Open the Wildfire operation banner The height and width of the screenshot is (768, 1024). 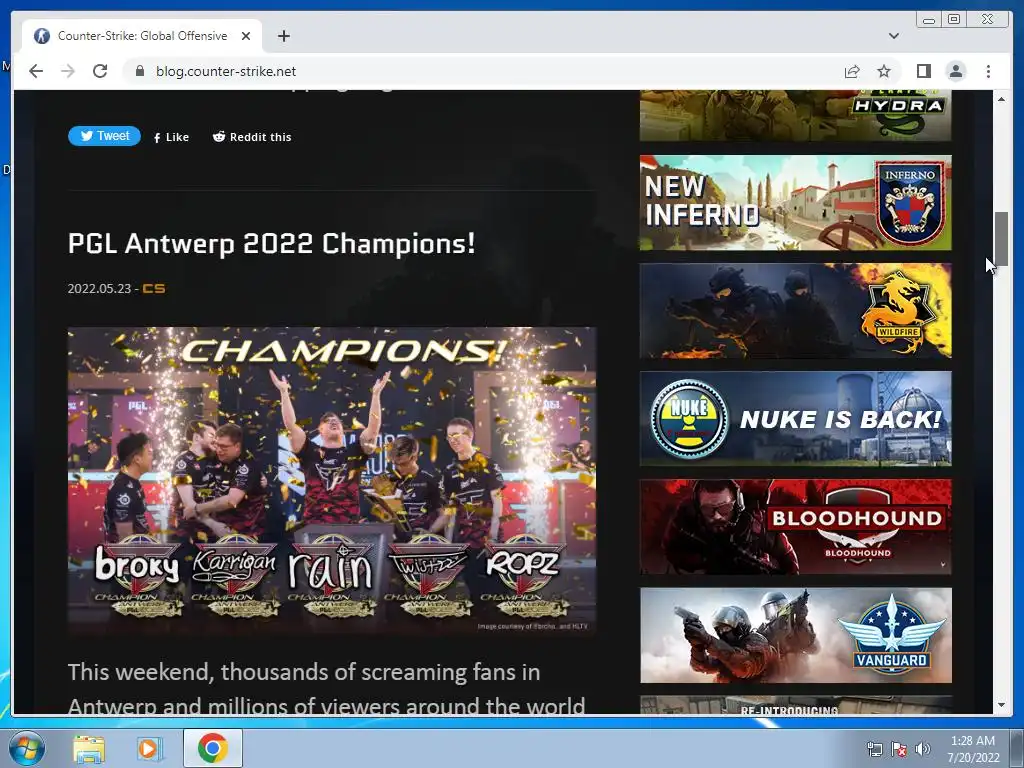(795, 311)
